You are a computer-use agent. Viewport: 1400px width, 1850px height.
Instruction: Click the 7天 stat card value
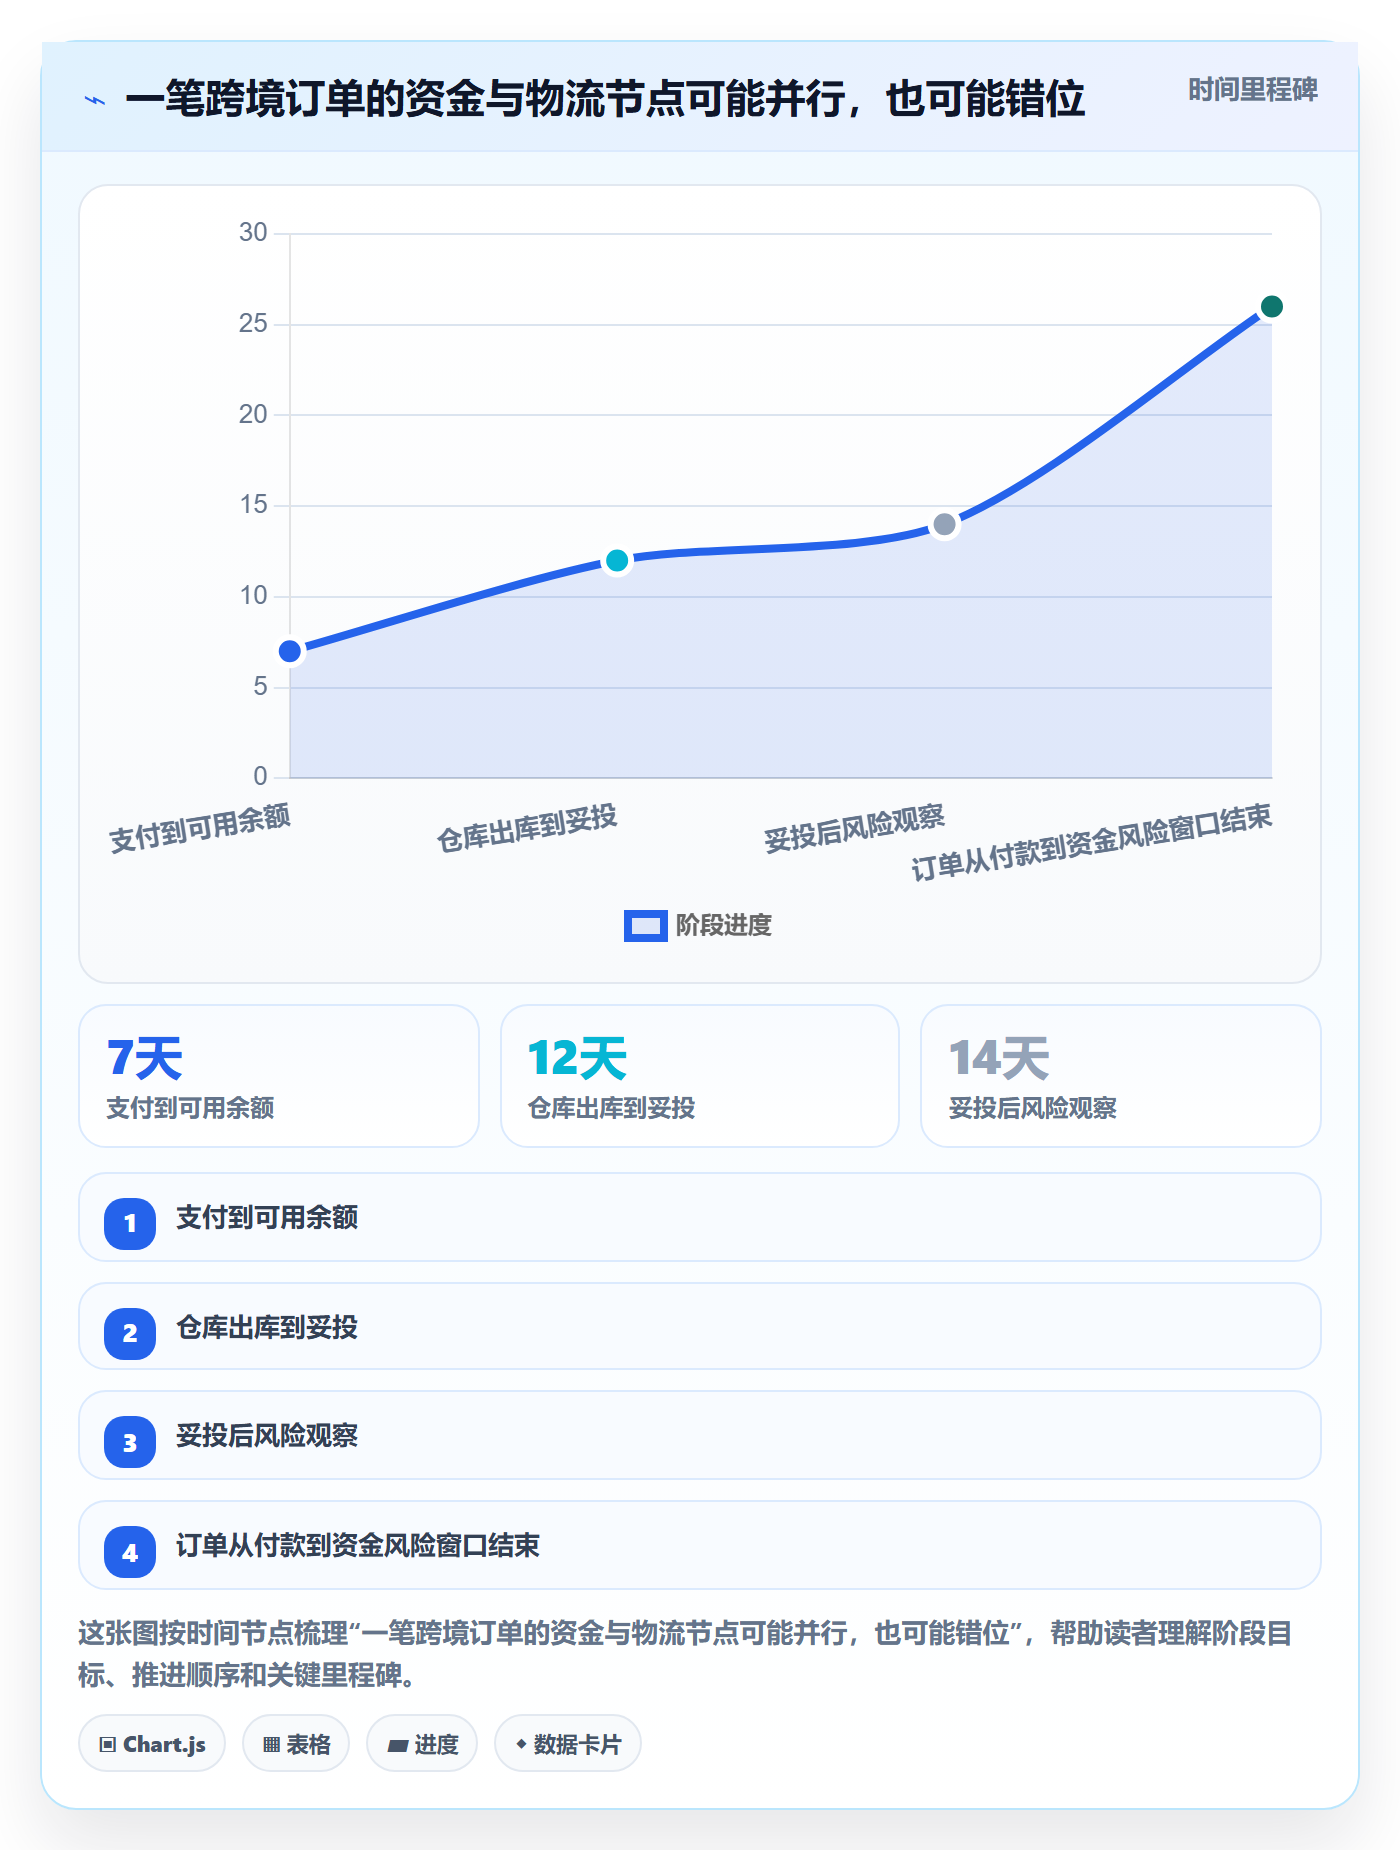(145, 1059)
